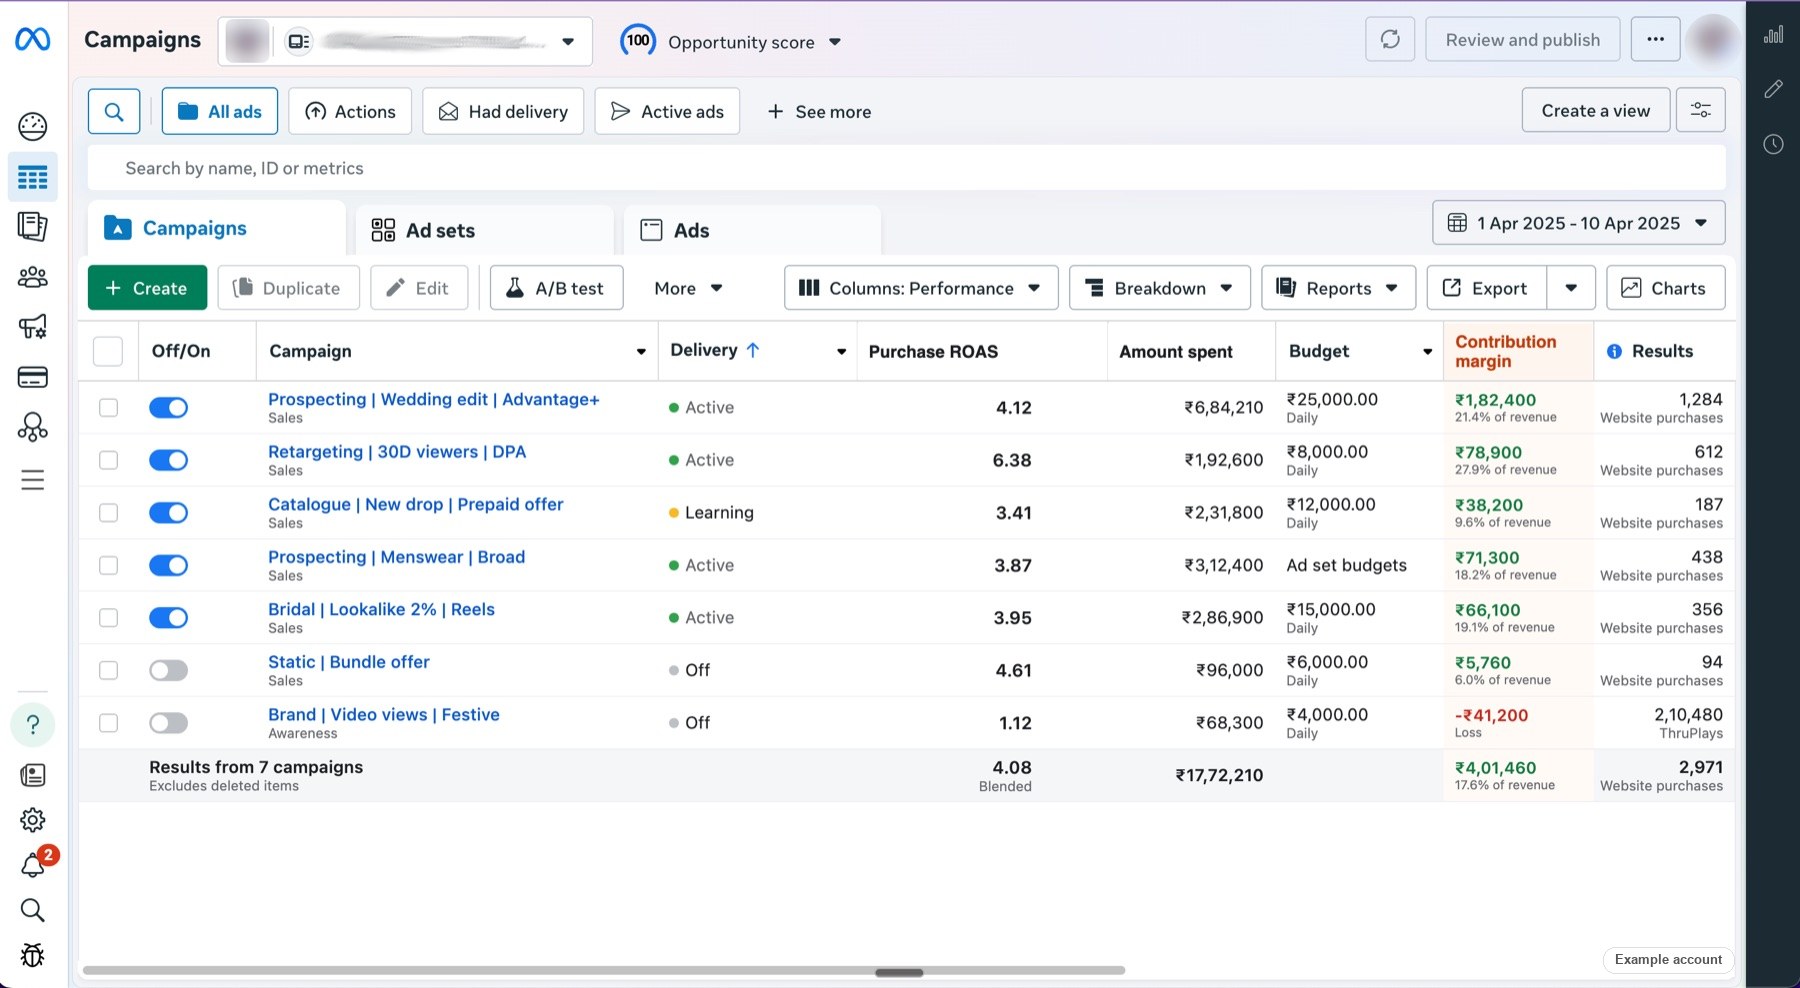The width and height of the screenshot is (1800, 988).
Task: Open the bar chart icon in right panel
Action: point(1773,35)
